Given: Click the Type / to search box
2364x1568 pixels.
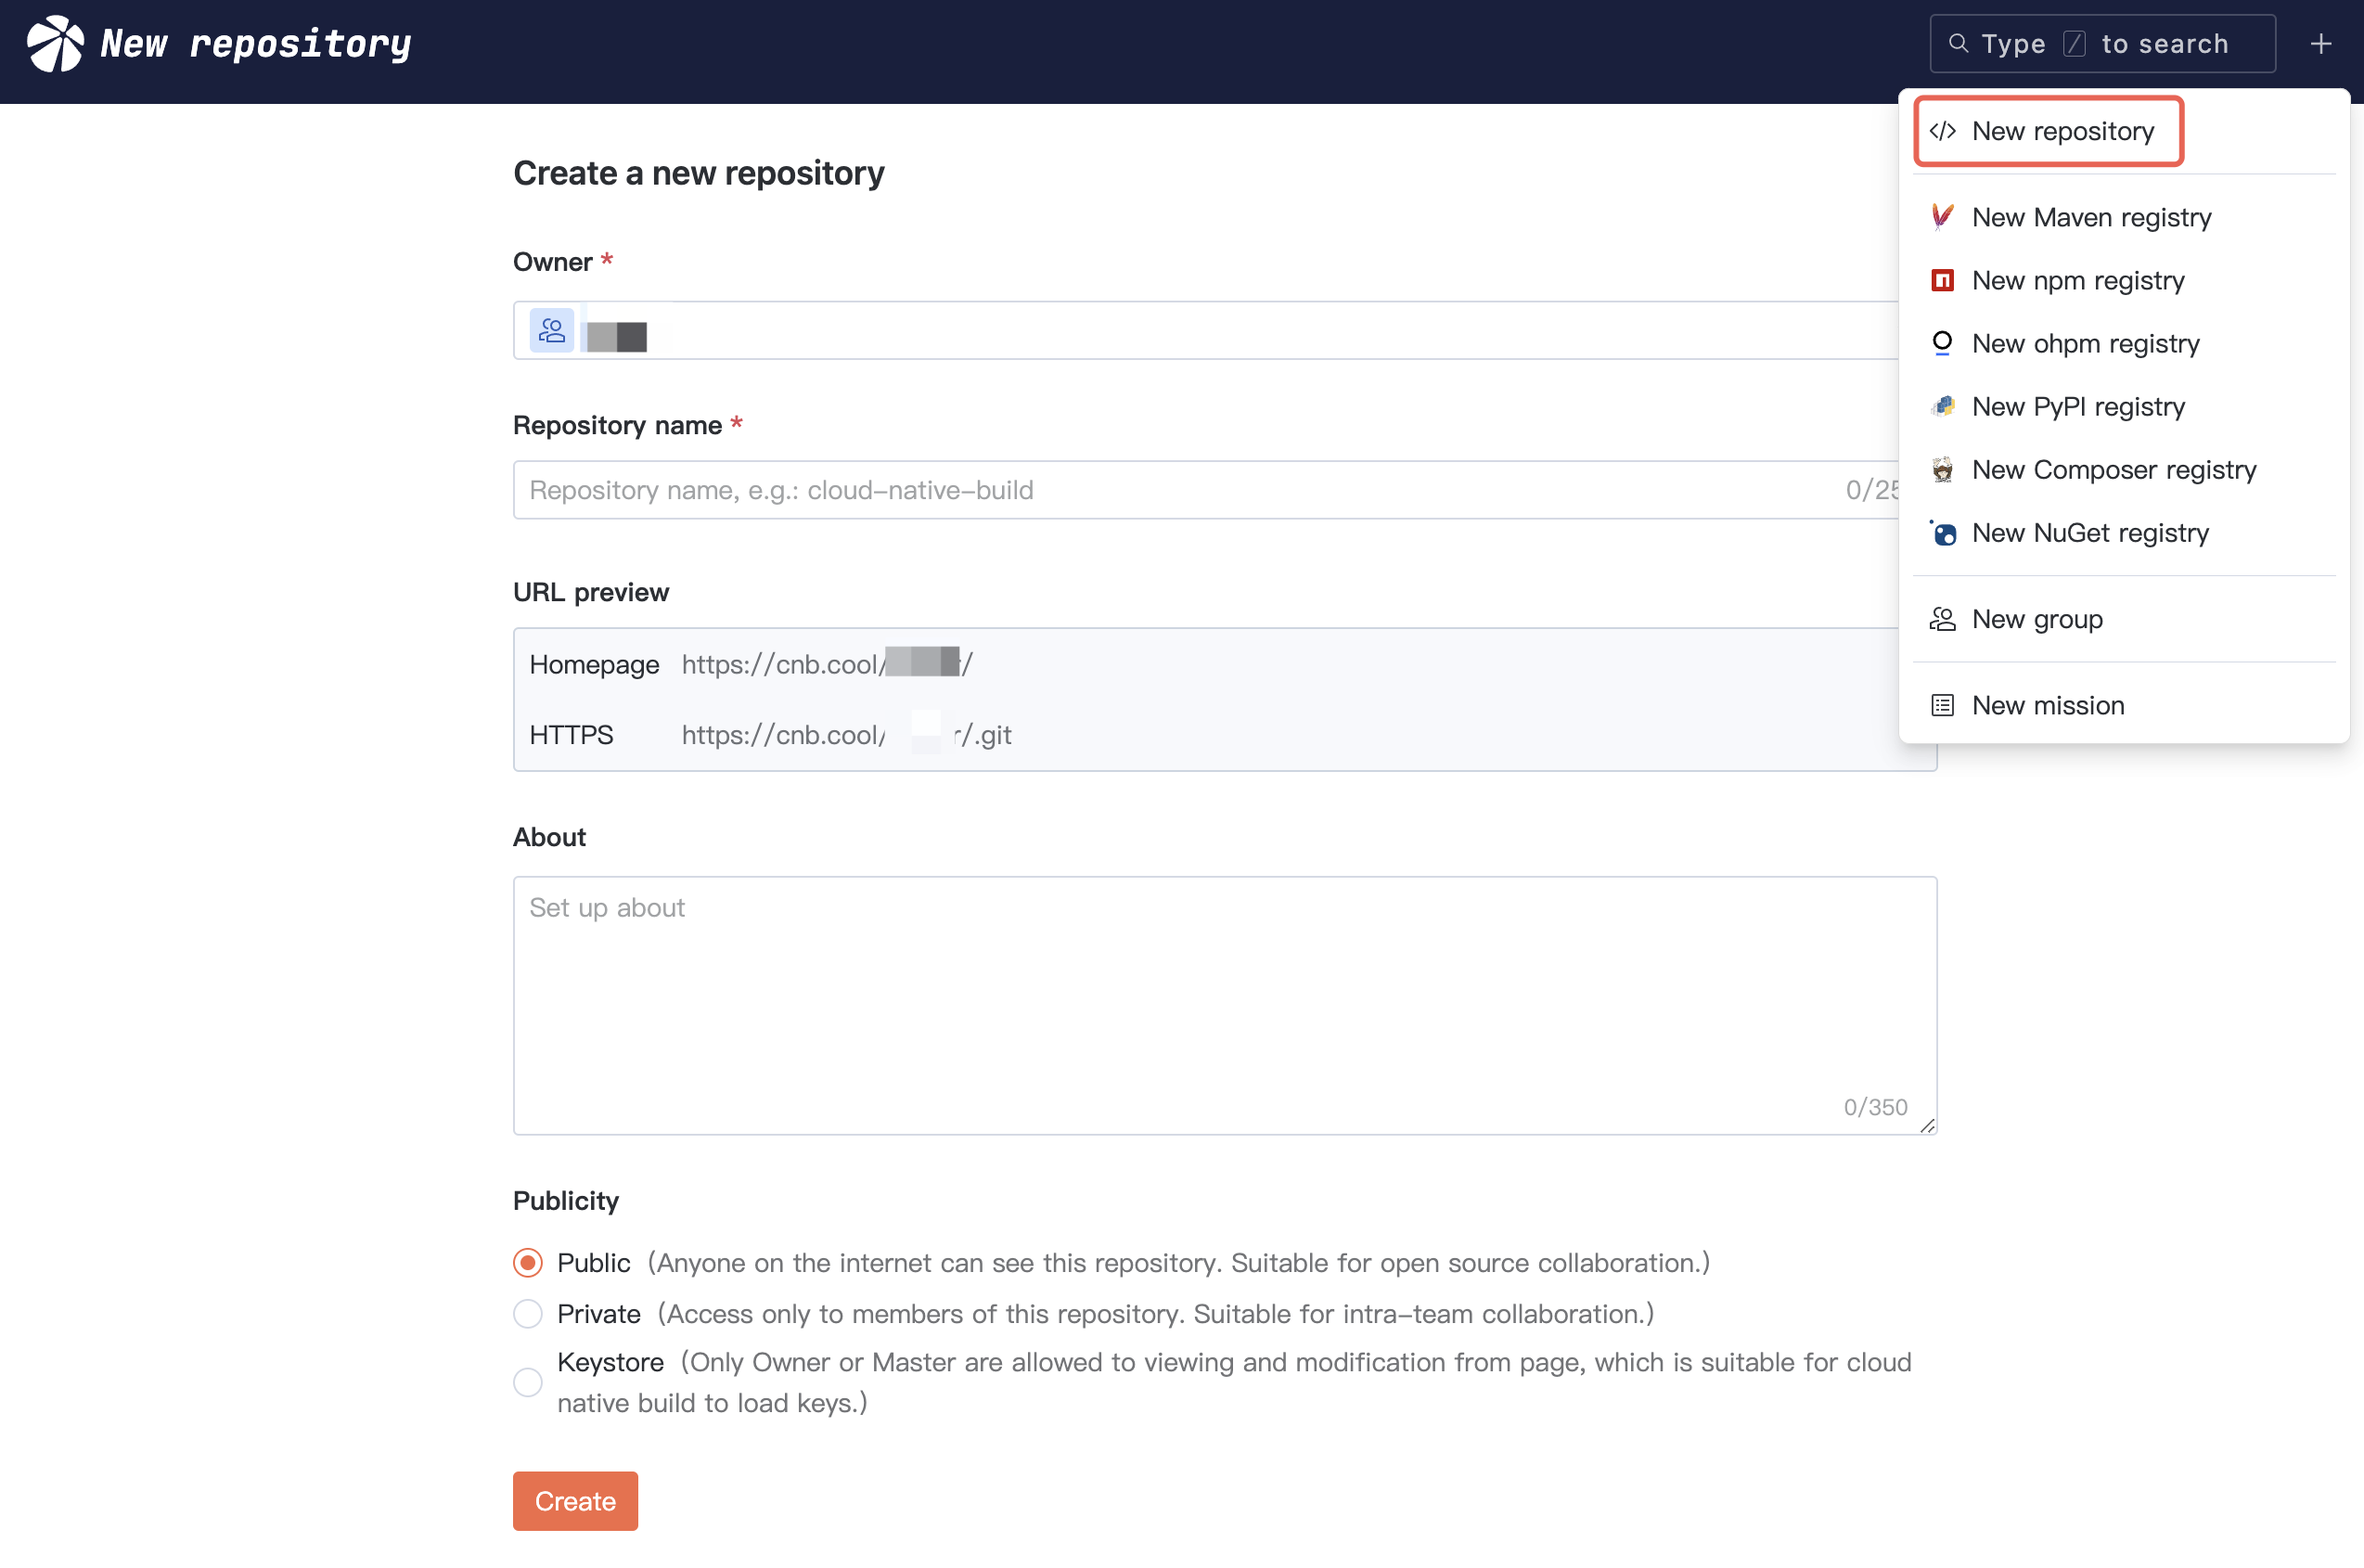Looking at the screenshot, I should (2102, 44).
